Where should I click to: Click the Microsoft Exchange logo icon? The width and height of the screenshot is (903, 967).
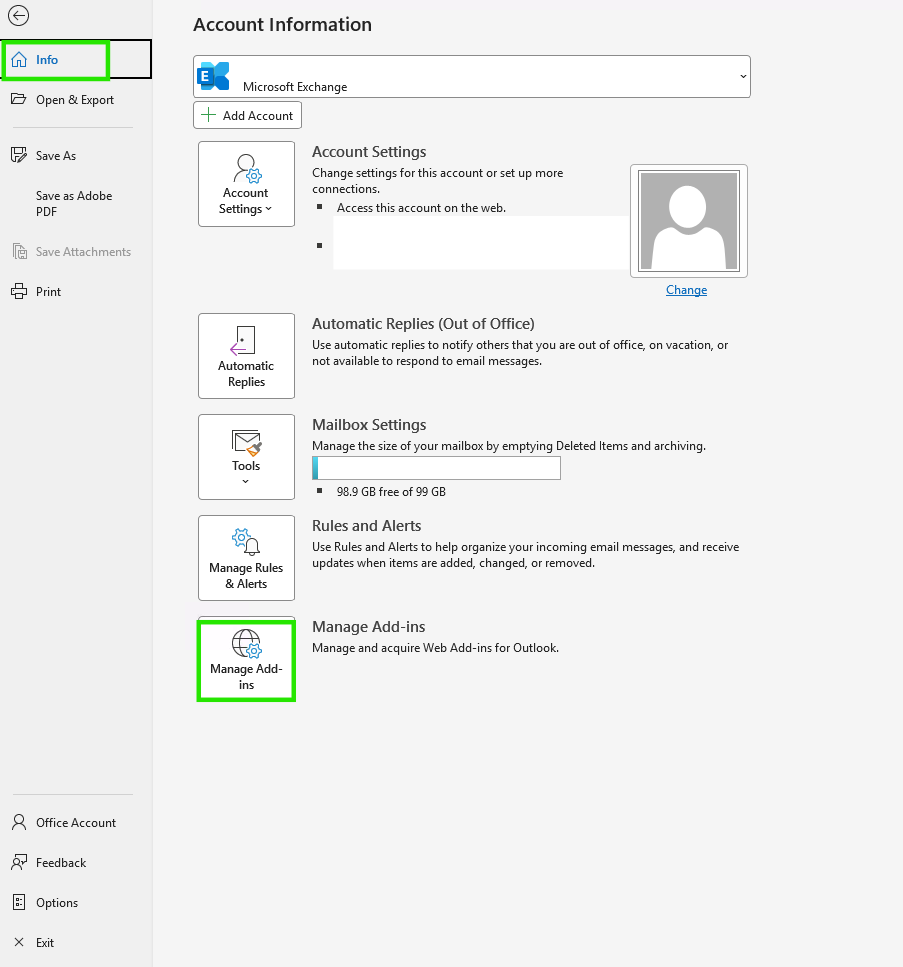[213, 76]
